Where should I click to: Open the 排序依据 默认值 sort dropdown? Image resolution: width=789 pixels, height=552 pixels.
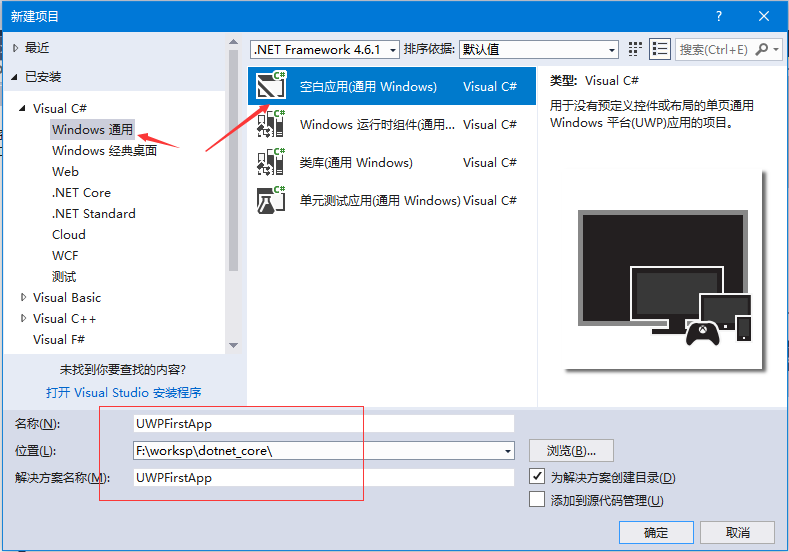click(x=612, y=50)
